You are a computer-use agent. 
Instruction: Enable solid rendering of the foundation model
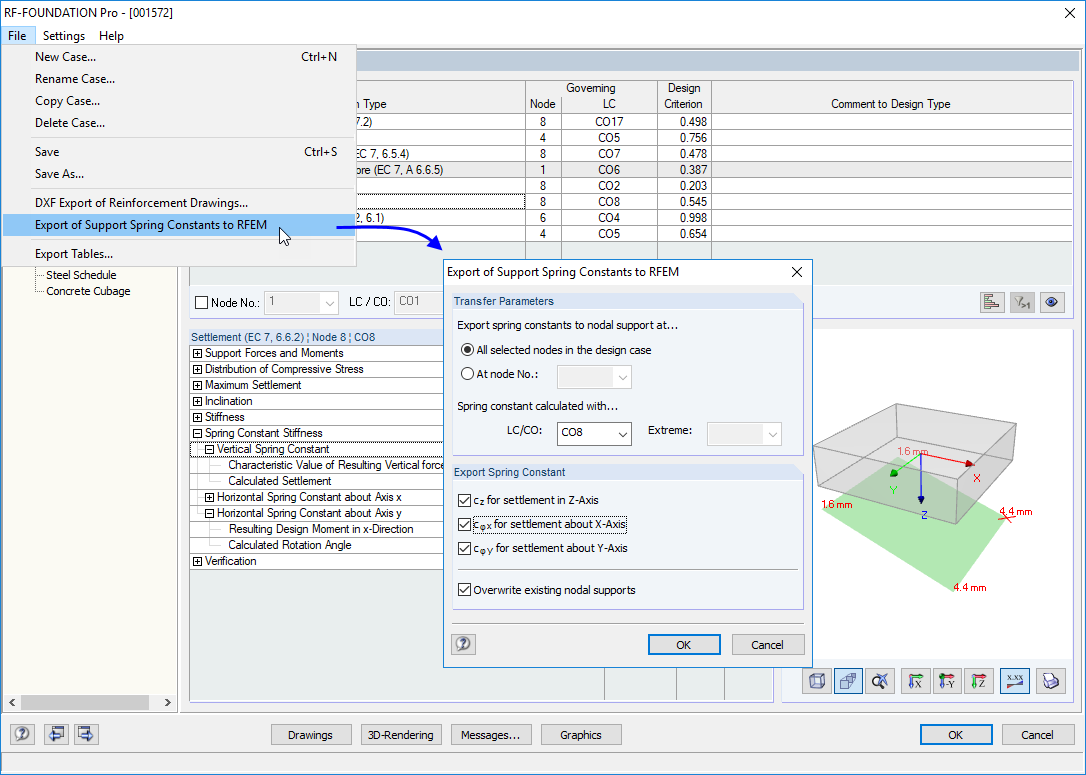click(x=848, y=680)
